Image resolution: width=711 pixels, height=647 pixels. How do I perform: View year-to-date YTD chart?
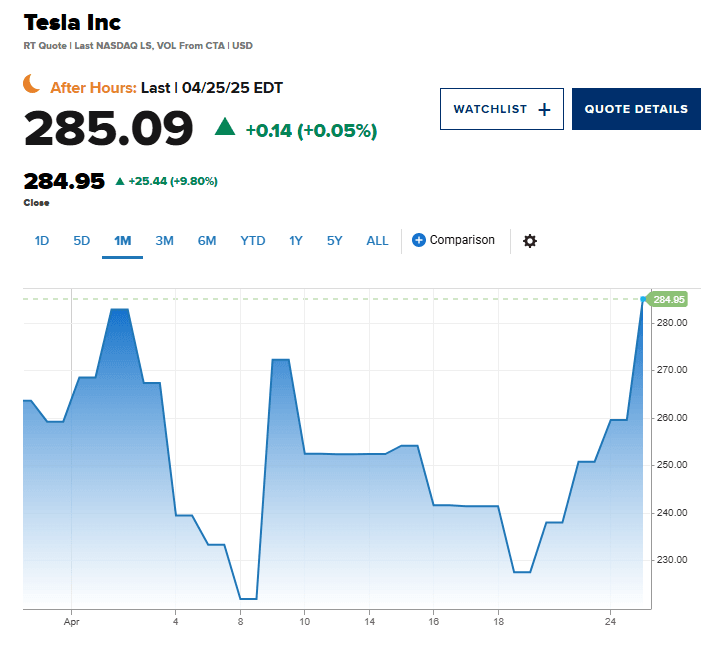pyautogui.click(x=253, y=240)
